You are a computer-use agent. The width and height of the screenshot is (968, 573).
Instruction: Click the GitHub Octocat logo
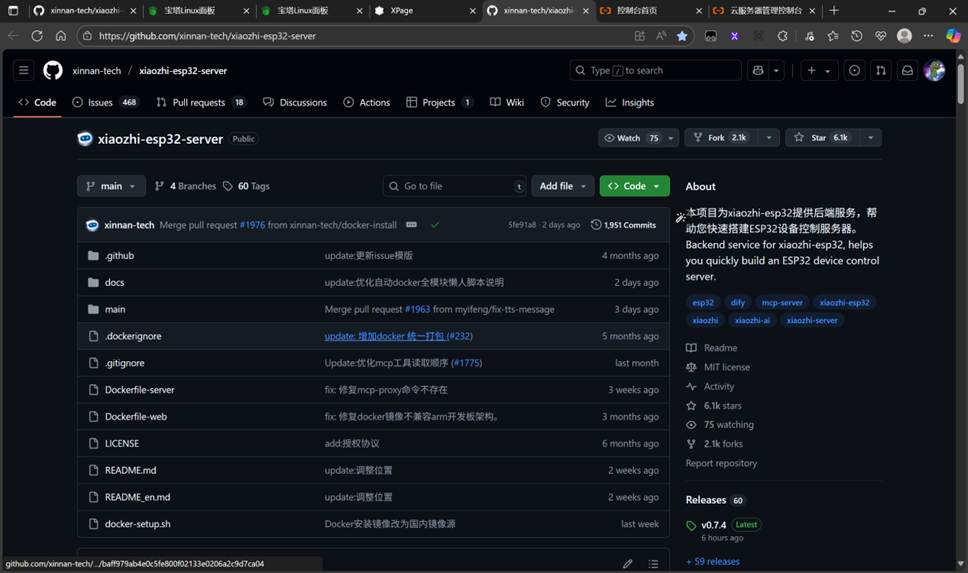click(x=52, y=71)
